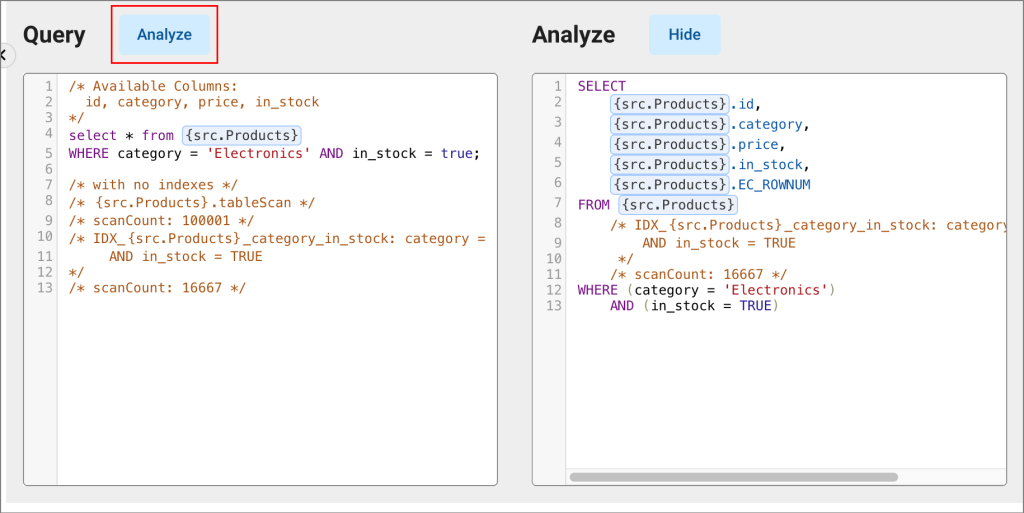Collapse the sidebar using the left-edge chevron
This screenshot has height=513, width=1024.
pyautogui.click(x=4, y=55)
